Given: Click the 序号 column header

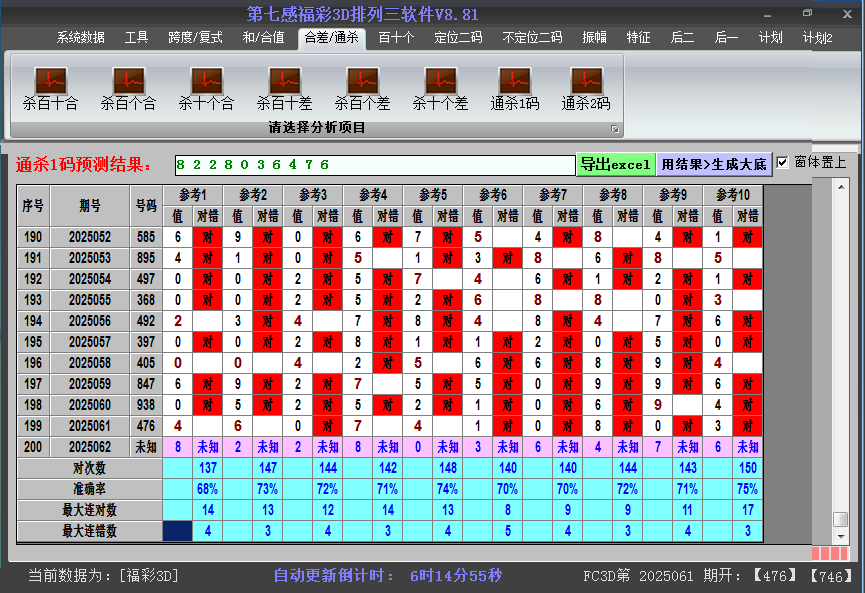Looking at the screenshot, I should (33, 206).
